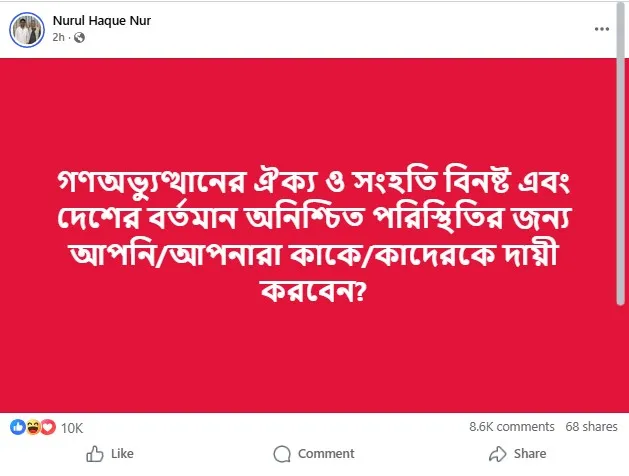Click the red heart Love reaction emoji
This screenshot has width=629, height=476.
pyautogui.click(x=46, y=427)
